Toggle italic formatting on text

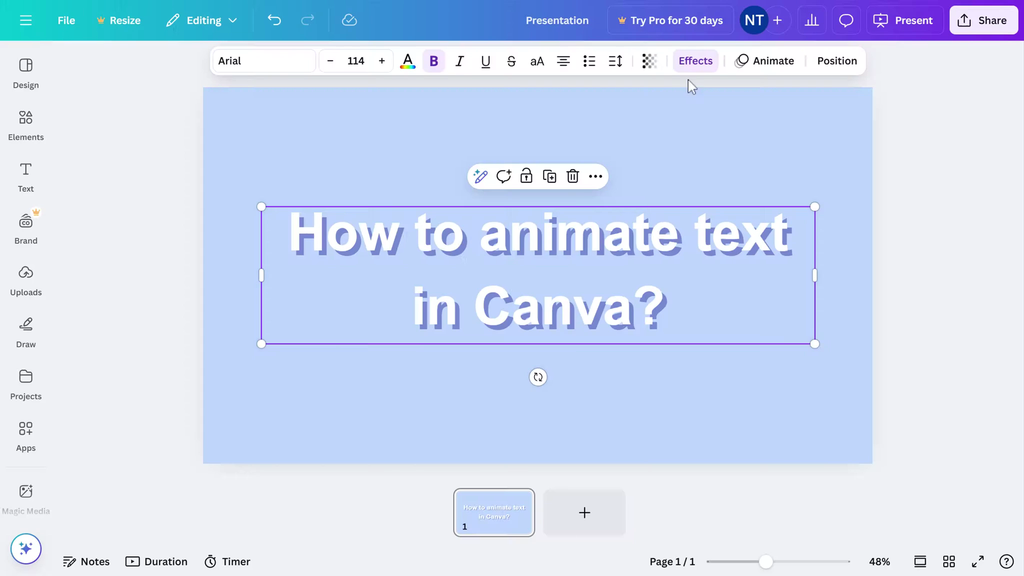[460, 61]
